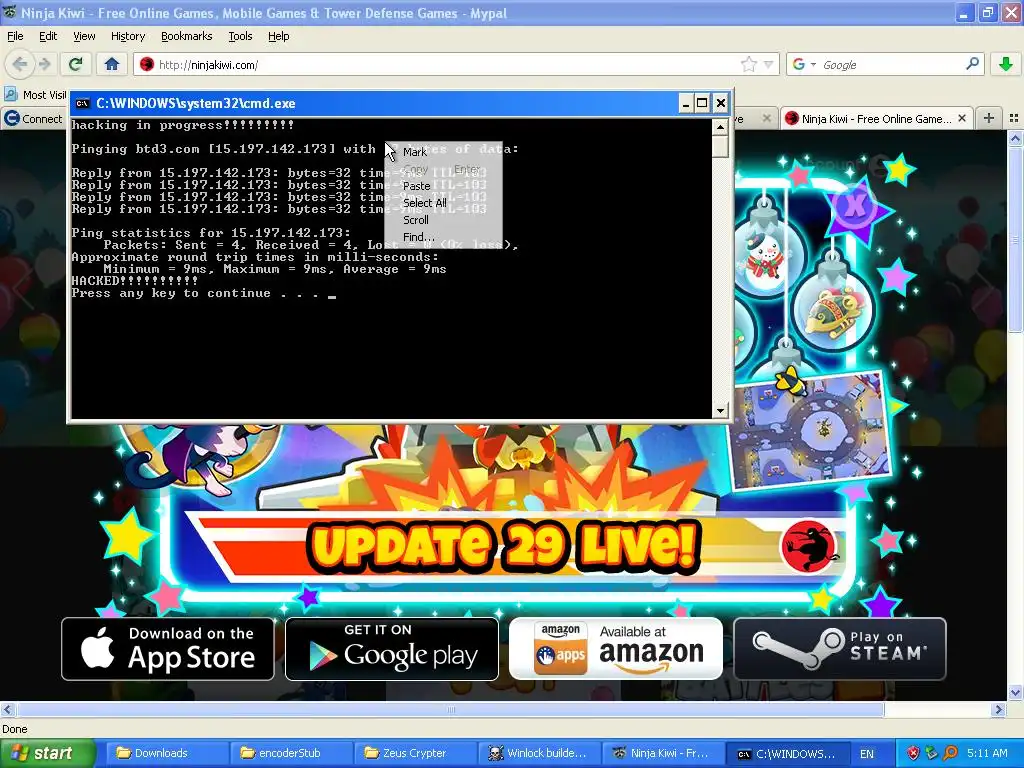The height and width of the screenshot is (768, 1024).
Task: Click Get it on Google Play badge
Action: click(x=392, y=649)
